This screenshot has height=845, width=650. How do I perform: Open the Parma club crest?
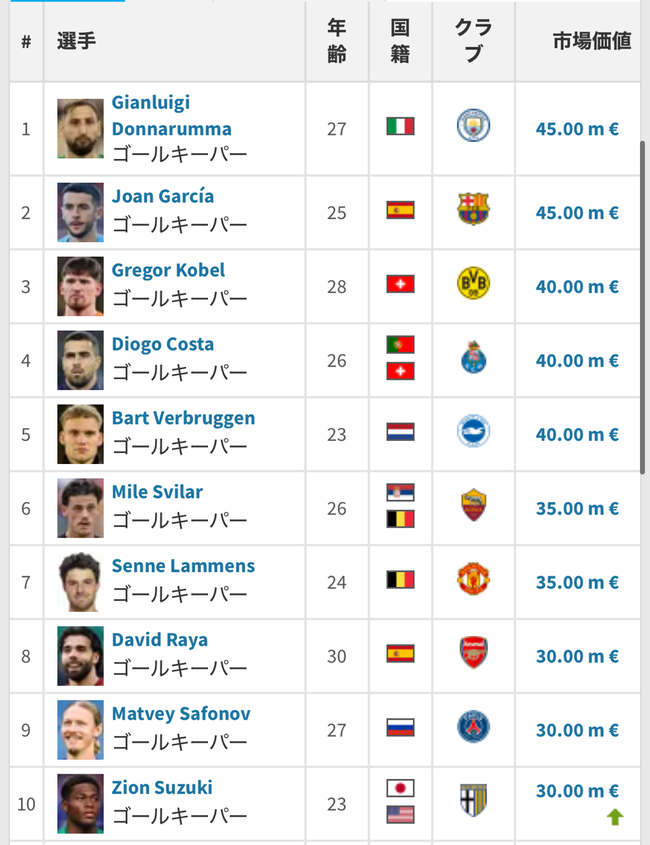[473, 800]
